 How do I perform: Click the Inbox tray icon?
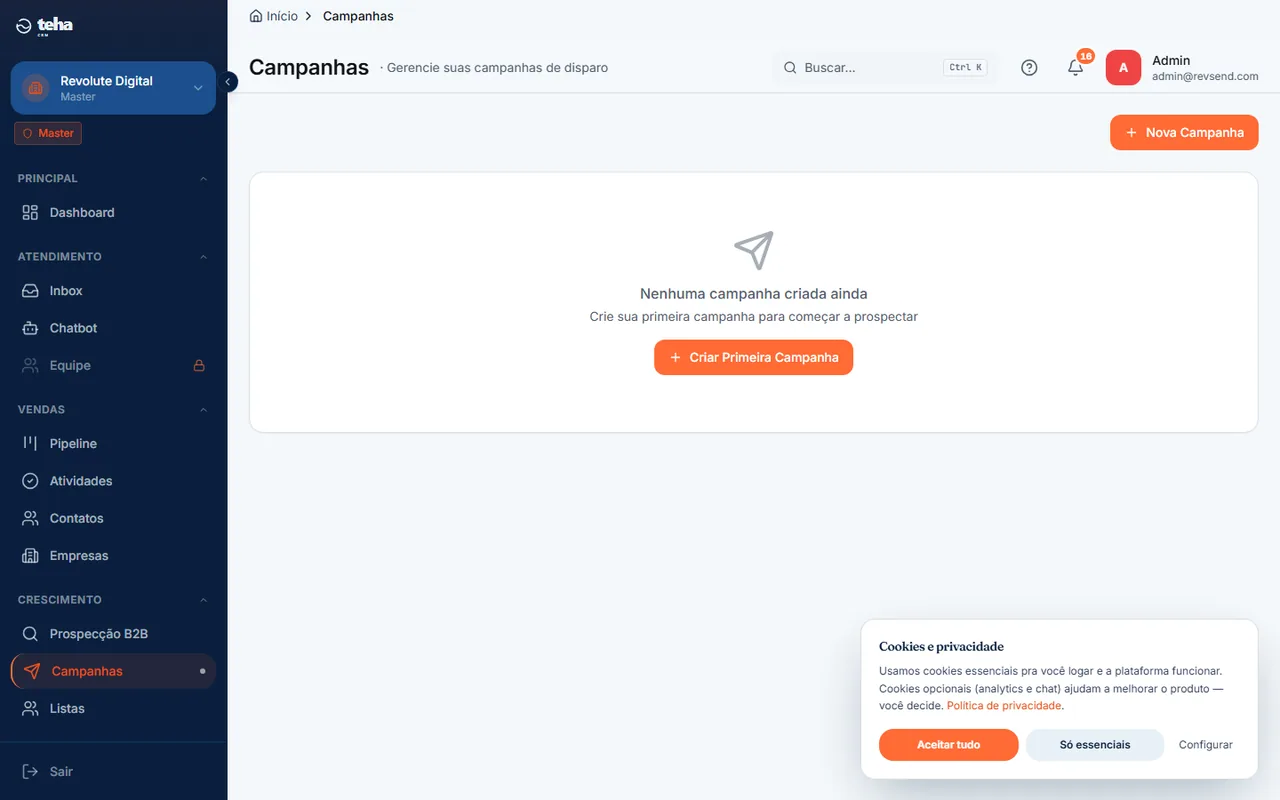click(x=30, y=291)
